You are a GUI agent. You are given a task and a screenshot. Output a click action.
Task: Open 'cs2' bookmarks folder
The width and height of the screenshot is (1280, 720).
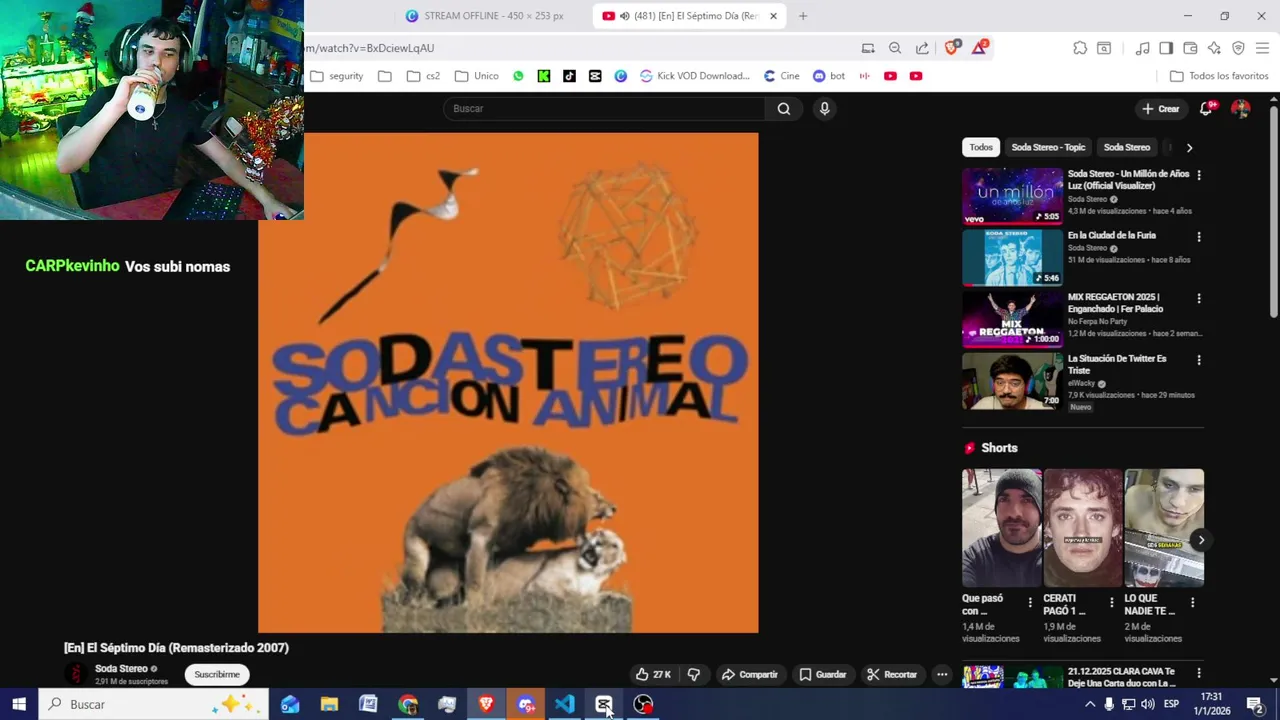tap(423, 76)
